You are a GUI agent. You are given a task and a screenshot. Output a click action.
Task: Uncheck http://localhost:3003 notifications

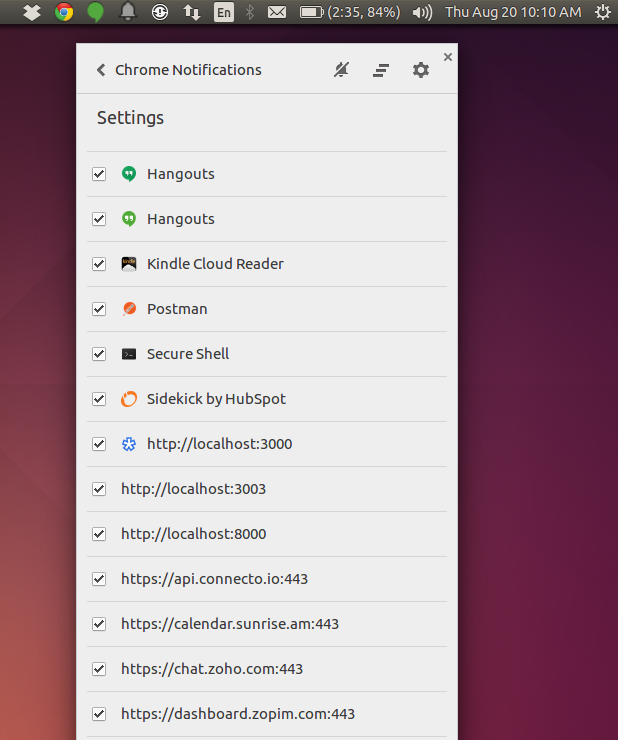[x=99, y=489]
